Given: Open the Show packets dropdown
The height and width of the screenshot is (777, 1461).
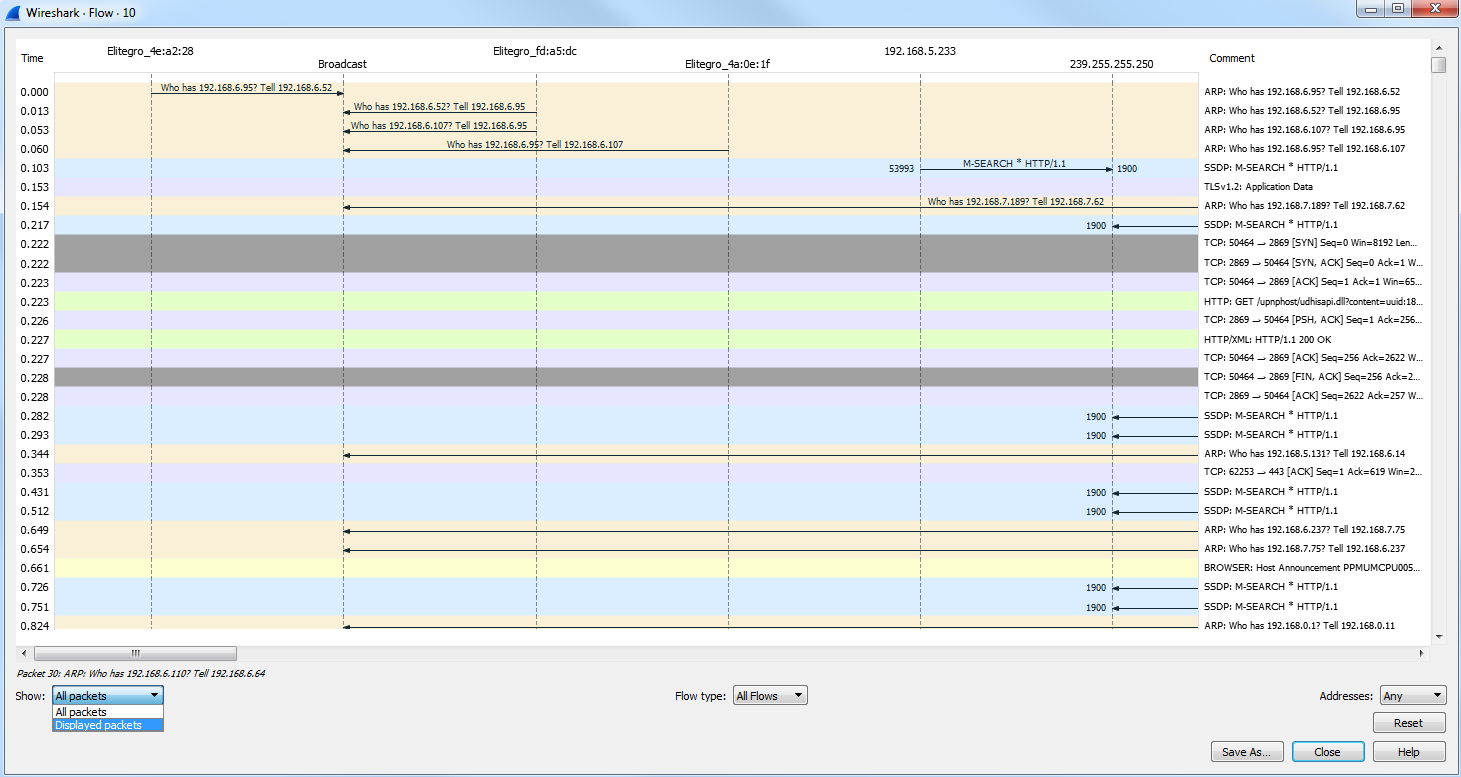Looking at the screenshot, I should point(107,695).
